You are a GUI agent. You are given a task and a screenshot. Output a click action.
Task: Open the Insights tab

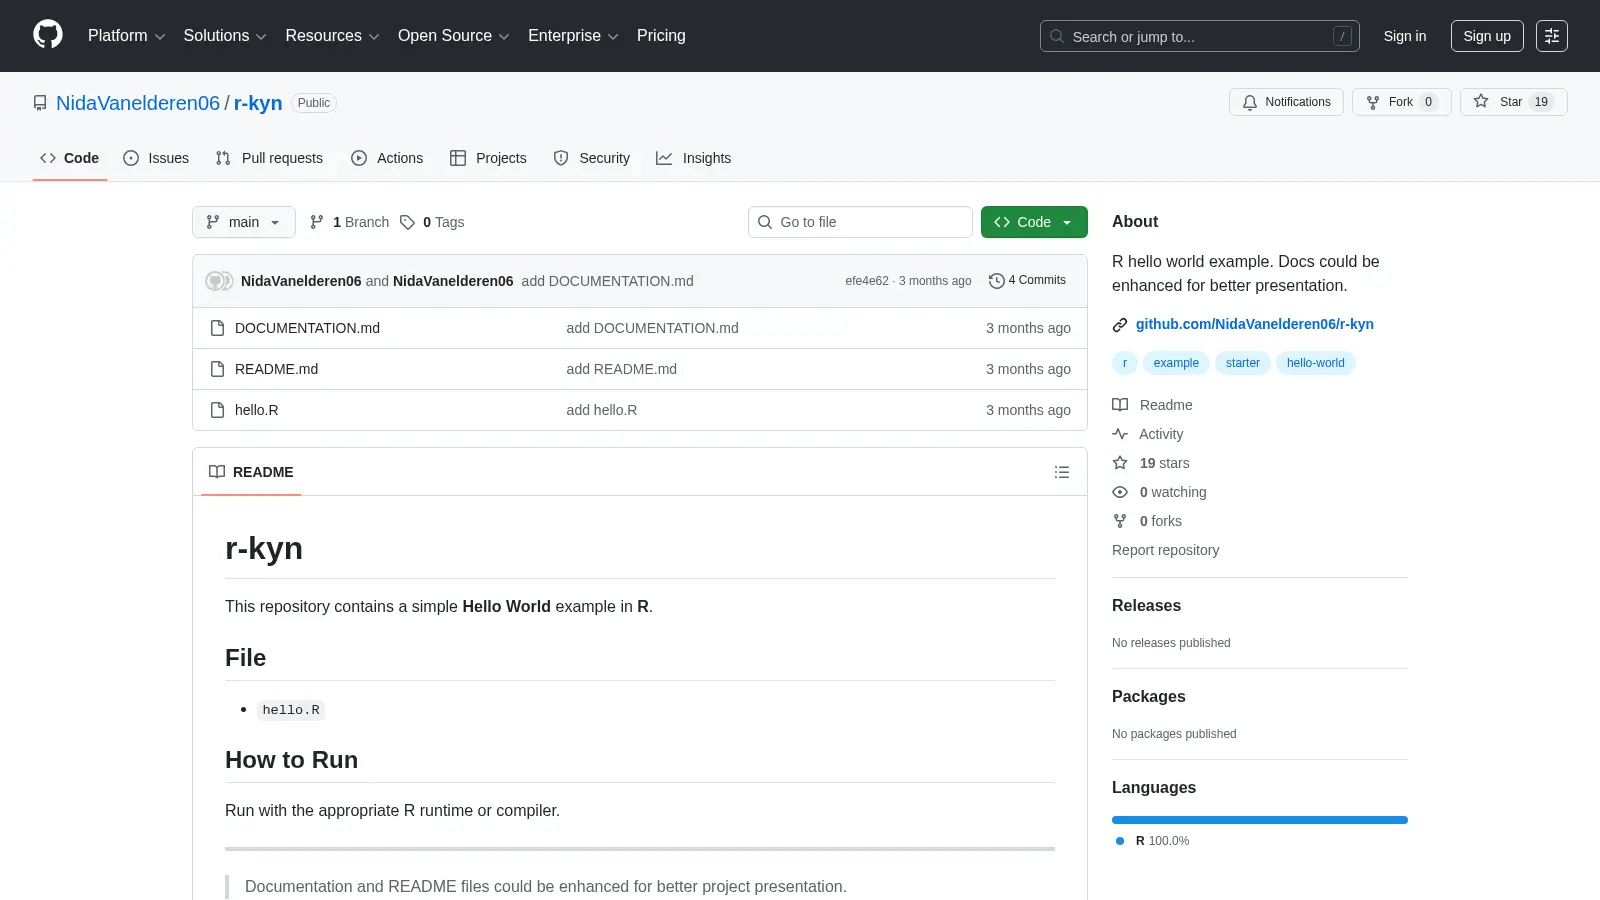coord(694,158)
